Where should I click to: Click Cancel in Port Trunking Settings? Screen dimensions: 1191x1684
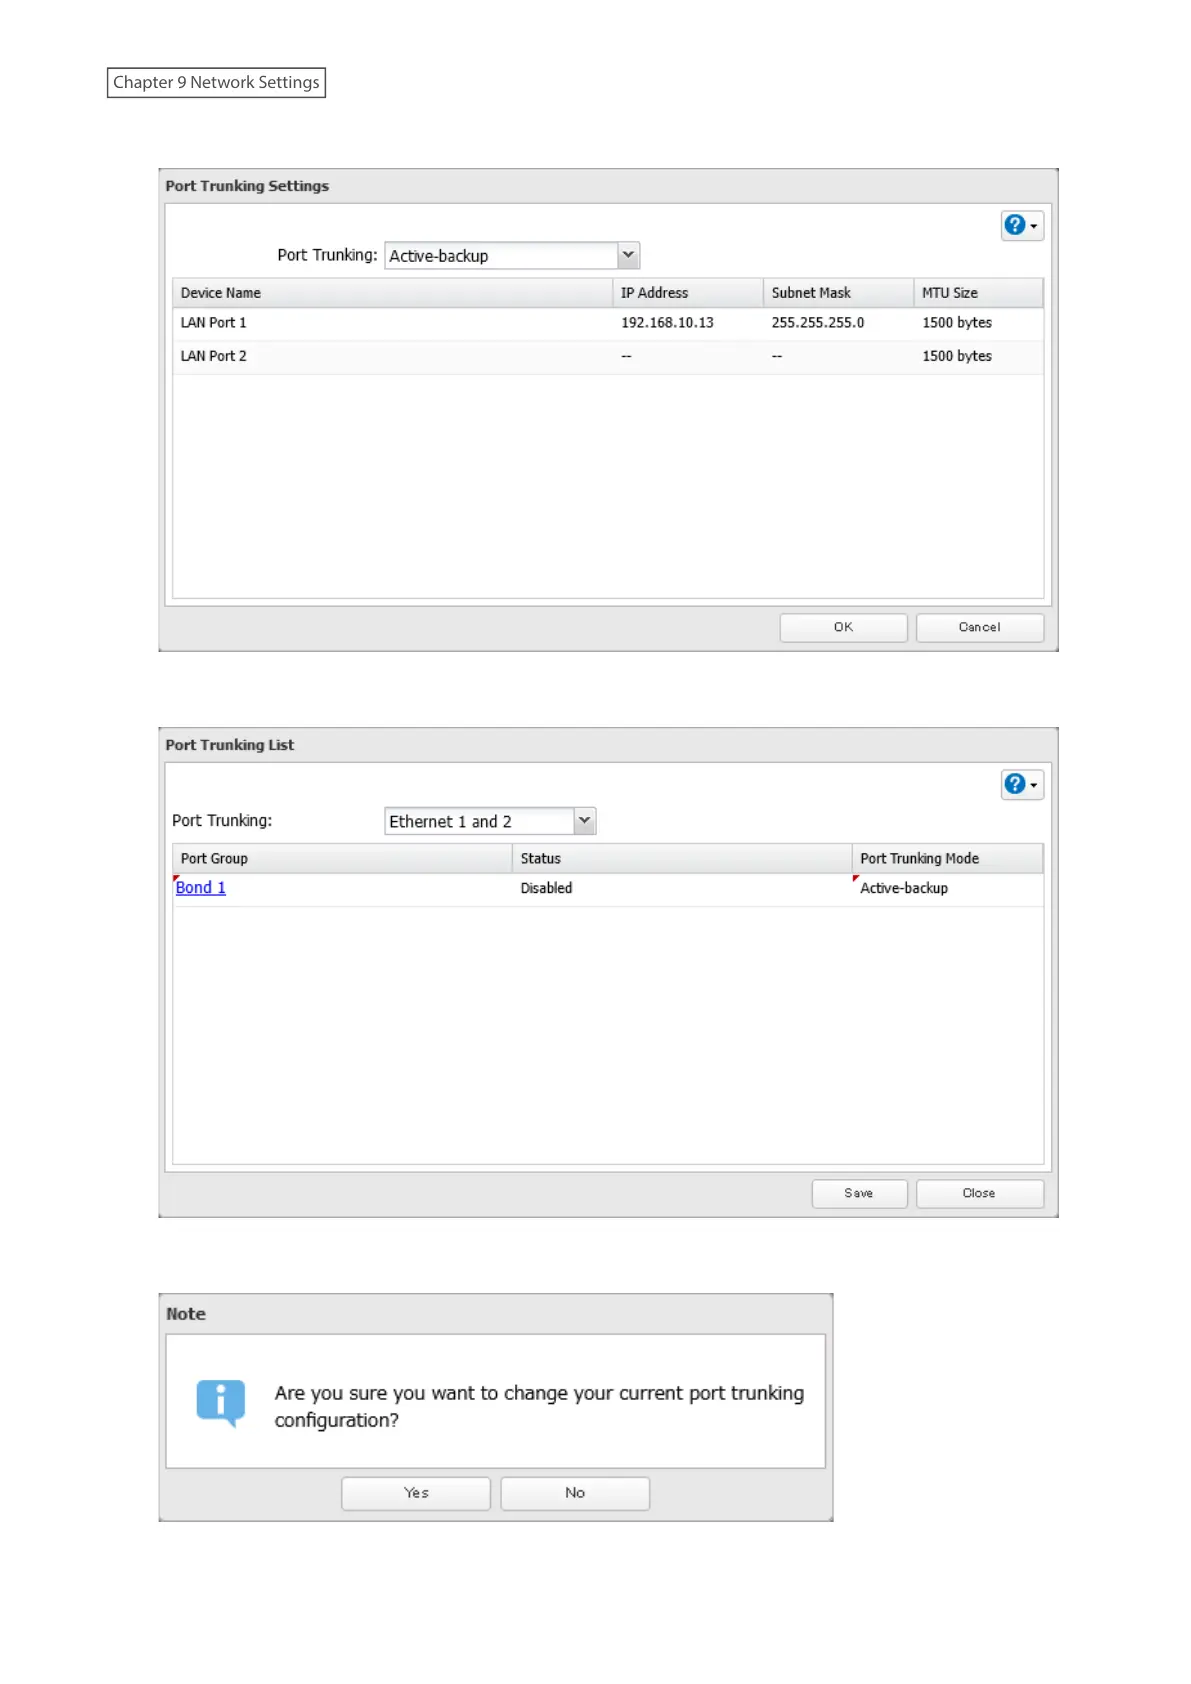click(979, 627)
